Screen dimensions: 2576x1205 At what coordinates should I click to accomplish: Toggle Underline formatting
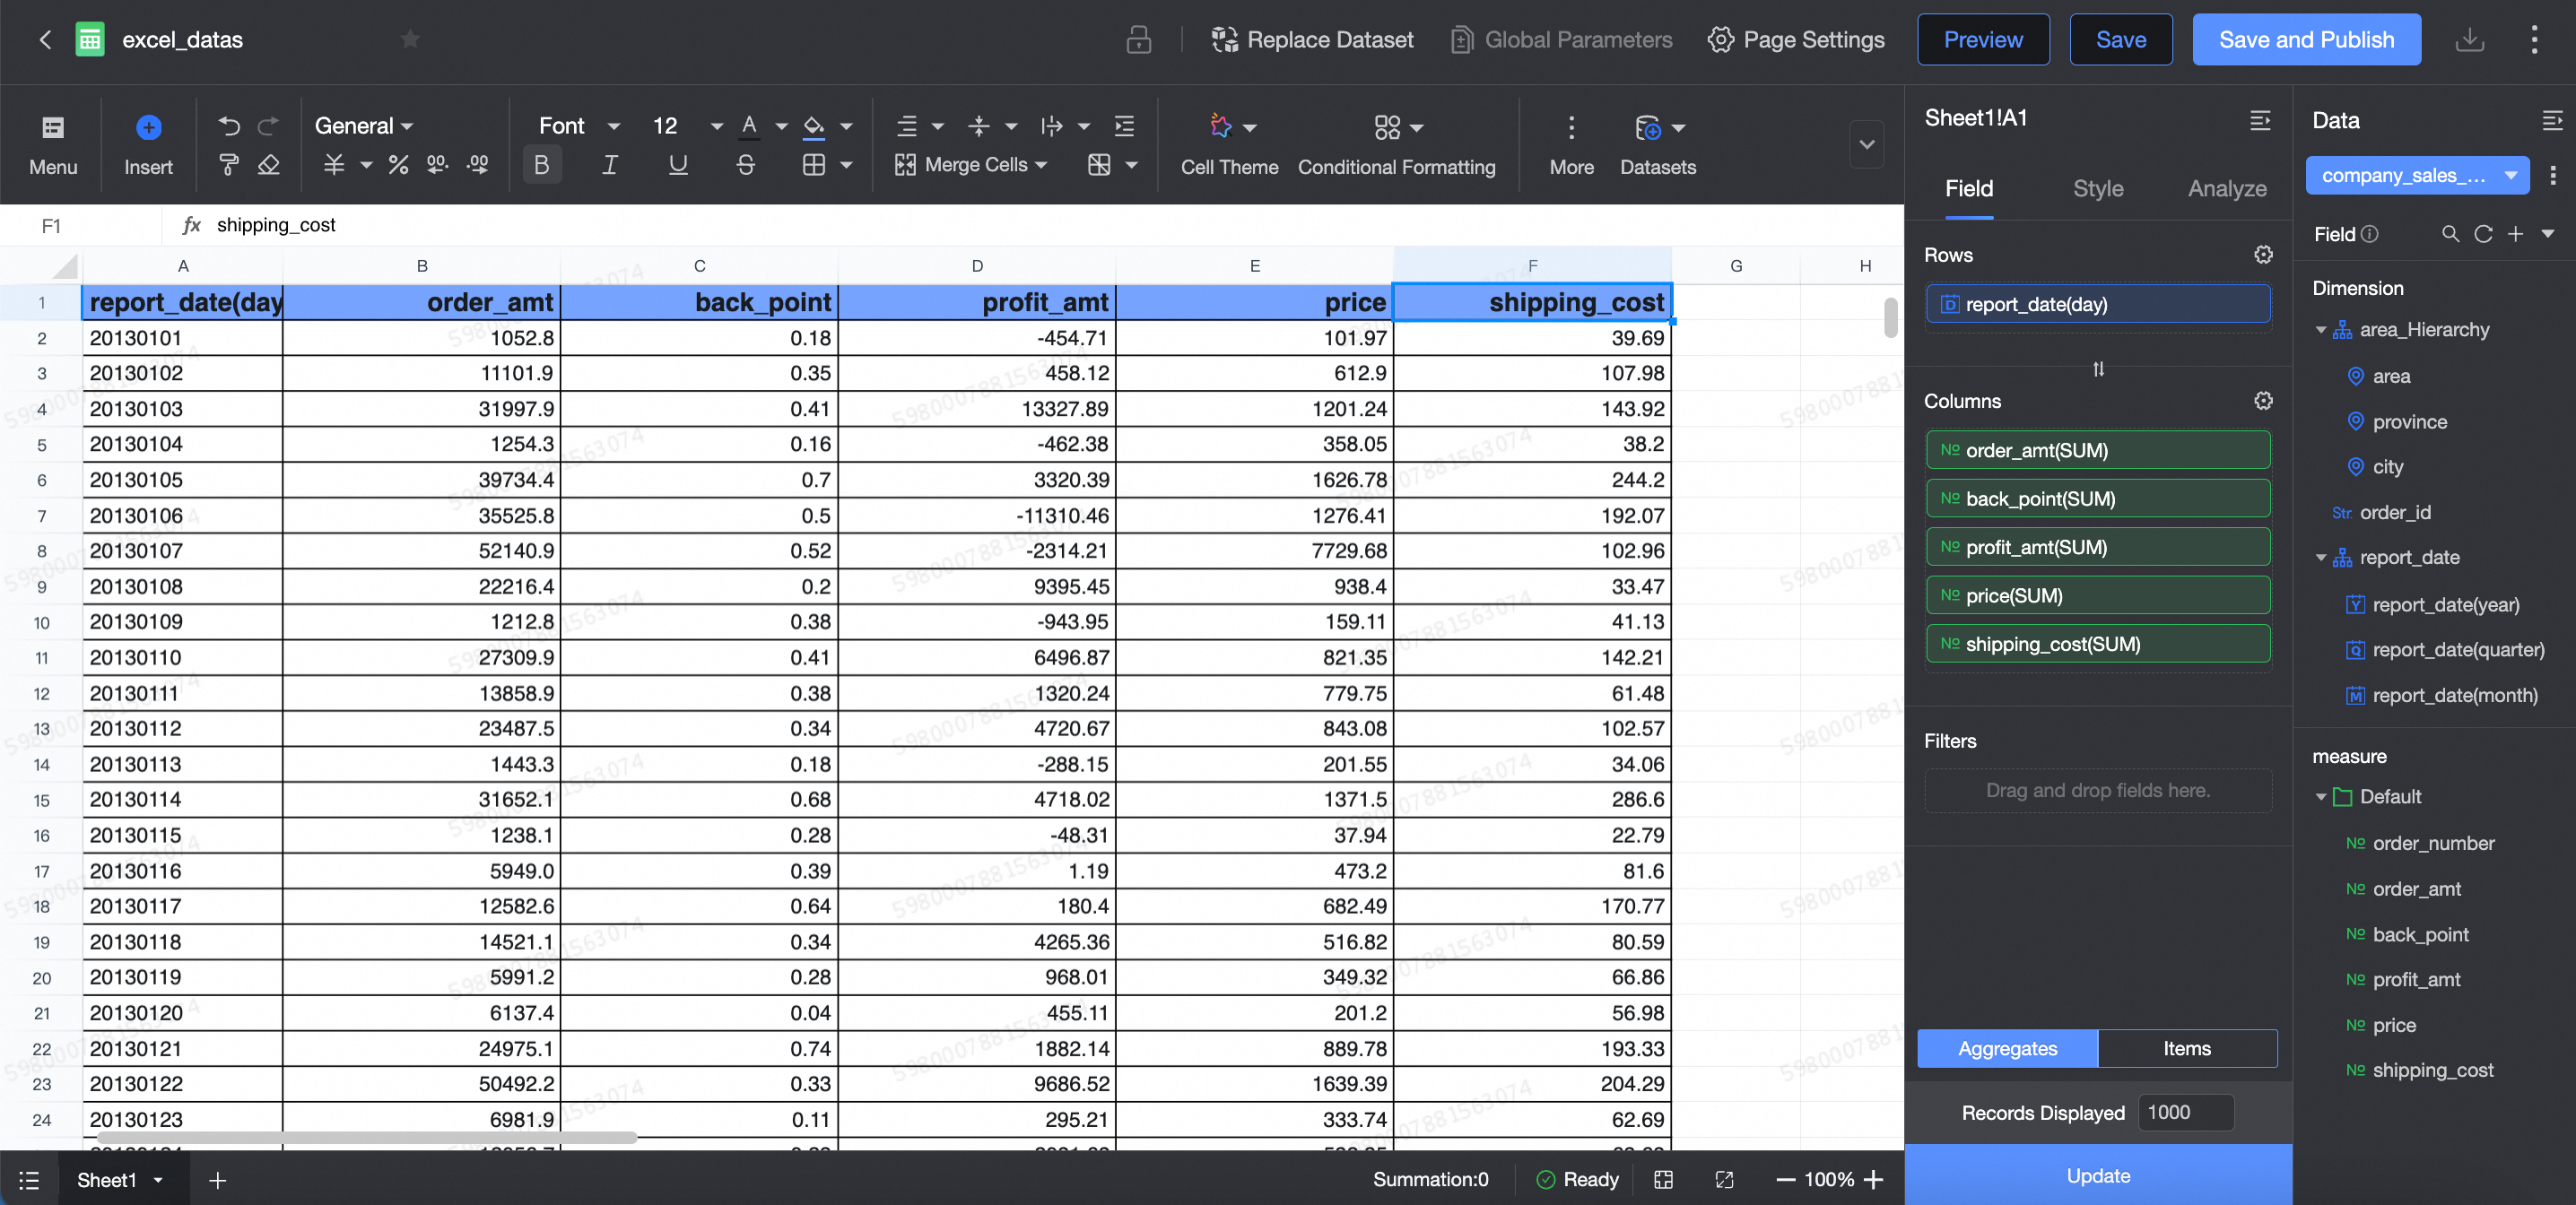click(678, 165)
